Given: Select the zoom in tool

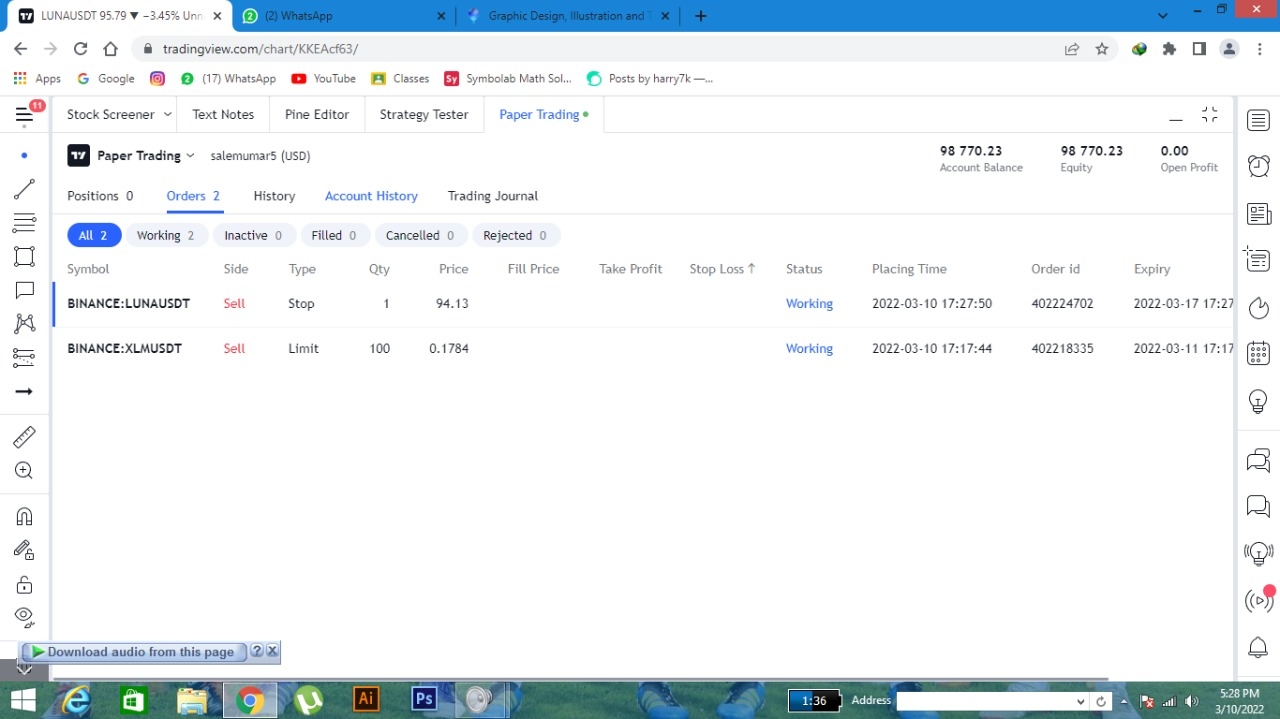Looking at the screenshot, I should coord(24,470).
